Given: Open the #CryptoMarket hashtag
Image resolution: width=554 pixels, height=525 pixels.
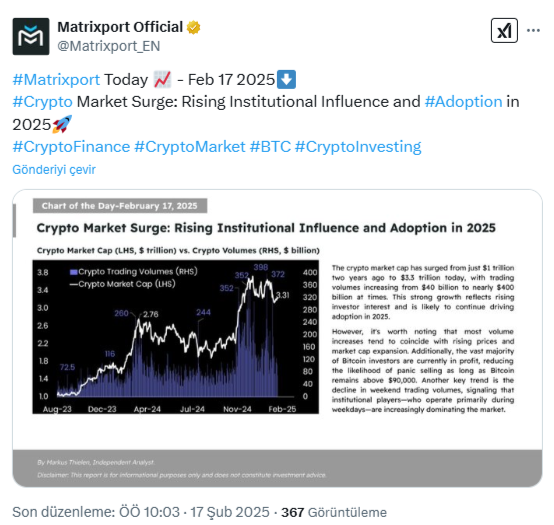Looking at the screenshot, I should [190, 147].
